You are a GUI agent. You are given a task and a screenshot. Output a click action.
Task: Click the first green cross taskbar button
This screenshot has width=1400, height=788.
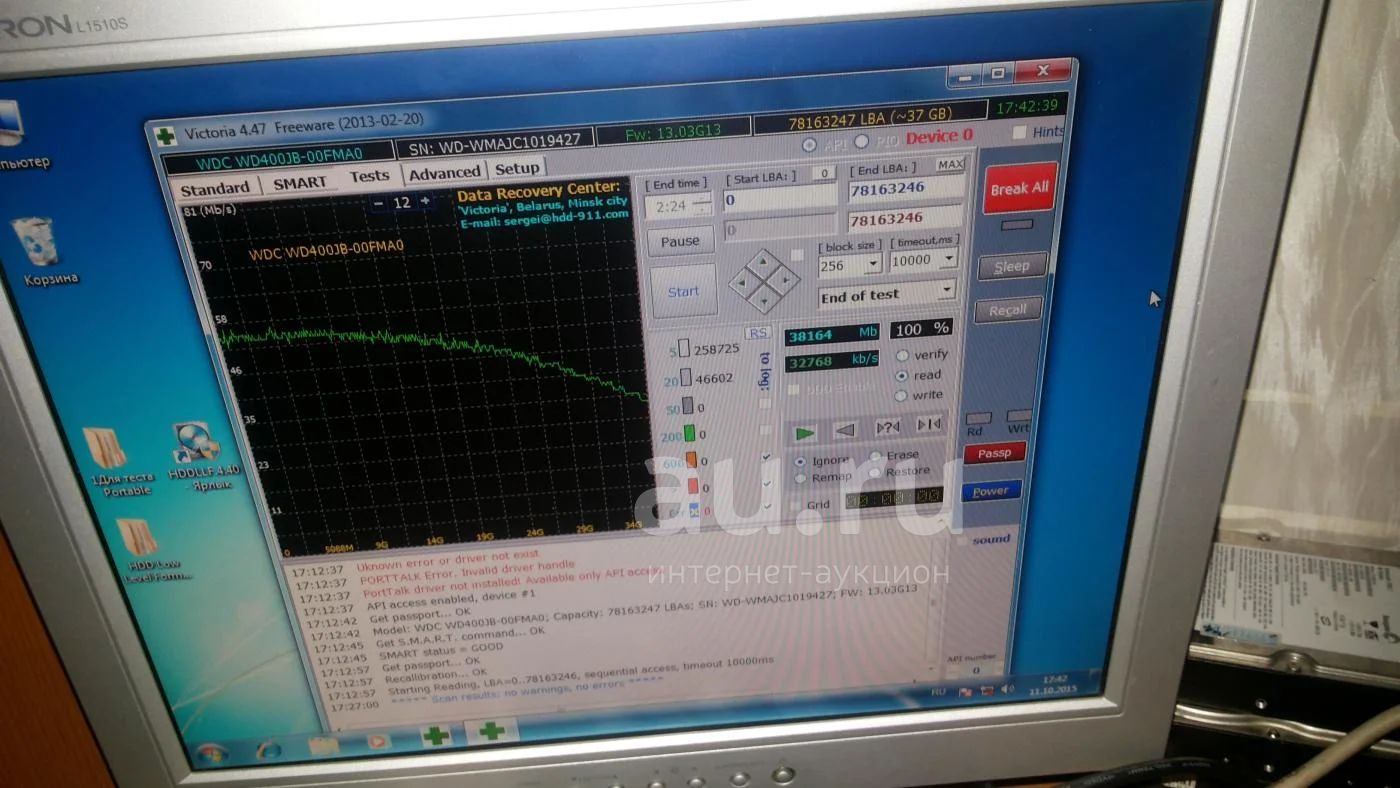point(435,736)
